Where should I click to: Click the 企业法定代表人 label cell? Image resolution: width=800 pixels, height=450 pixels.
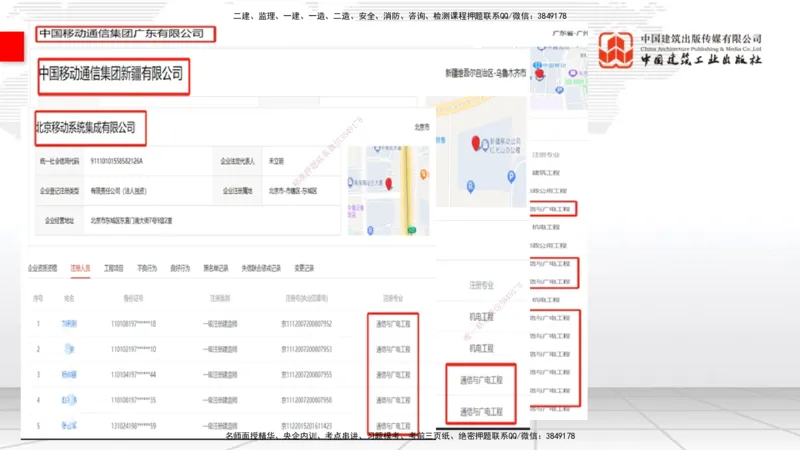238,161
